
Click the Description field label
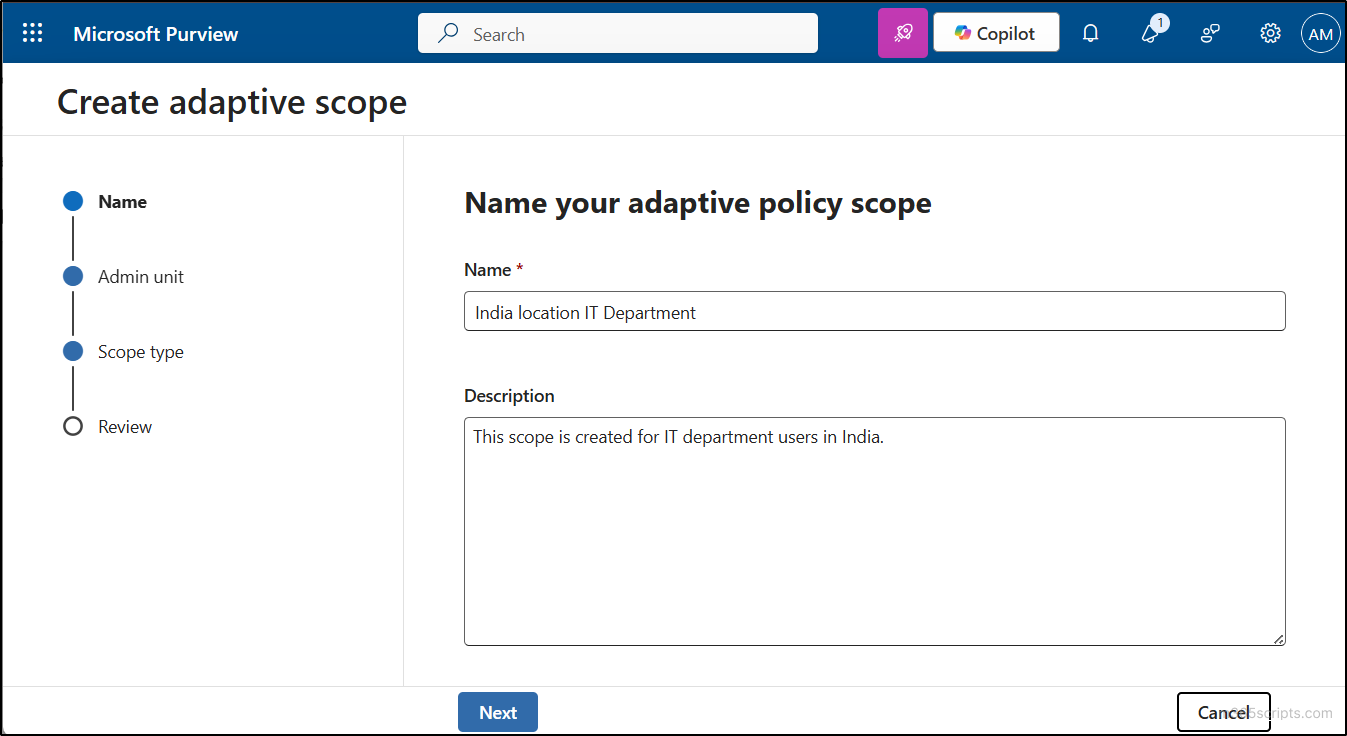coord(509,396)
